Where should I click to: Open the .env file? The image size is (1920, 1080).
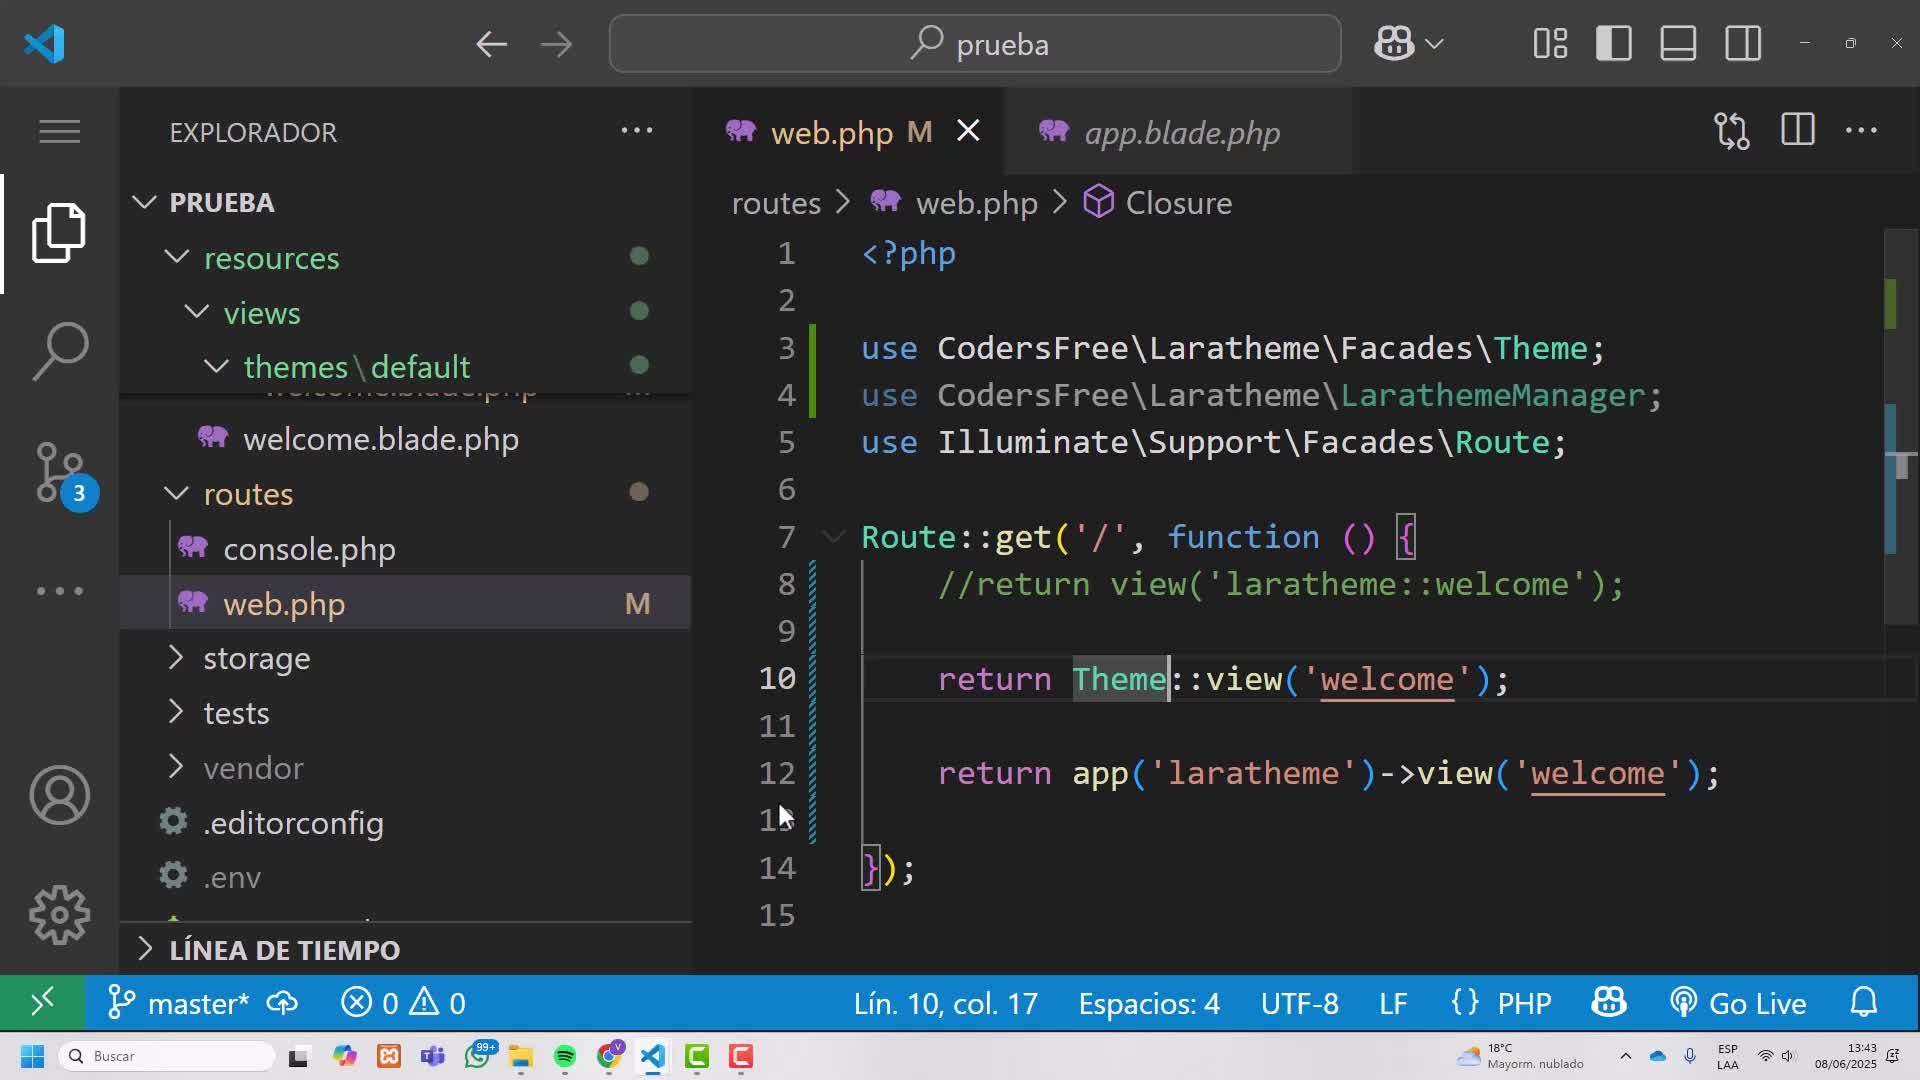pyautogui.click(x=232, y=877)
